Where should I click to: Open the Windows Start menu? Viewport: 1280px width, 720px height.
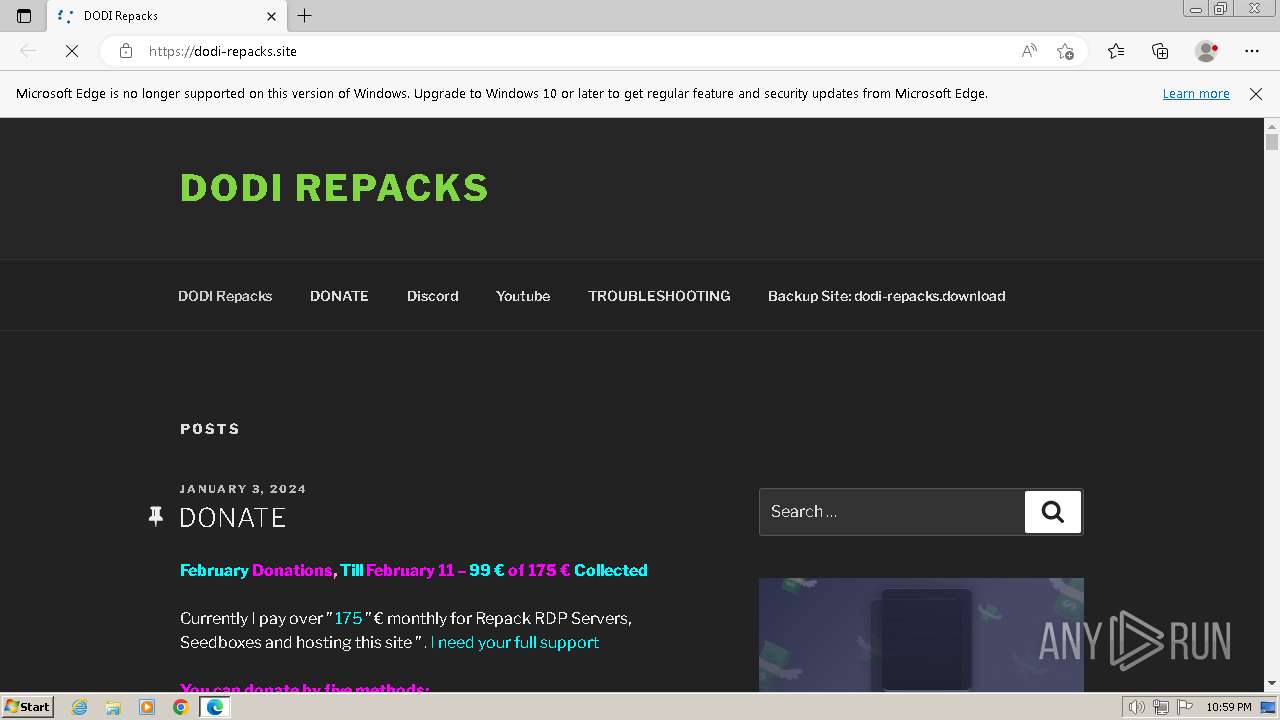point(27,707)
